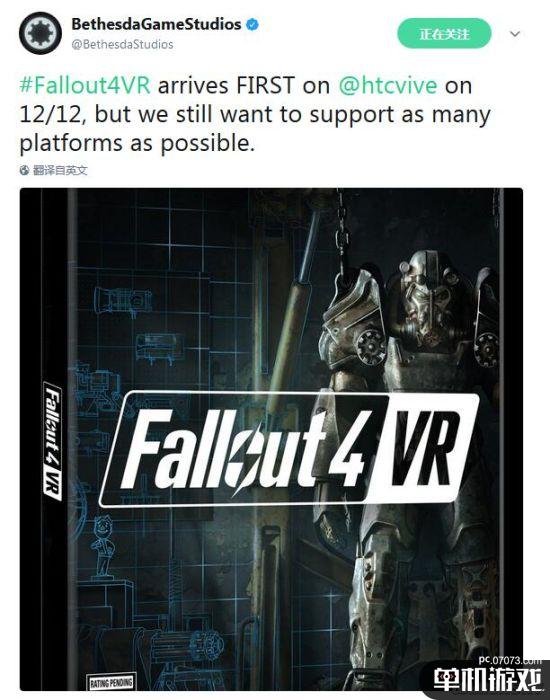This screenshot has width=550, height=700.
Task: Open the Fallout 4 VR cover image
Action: 271,439
